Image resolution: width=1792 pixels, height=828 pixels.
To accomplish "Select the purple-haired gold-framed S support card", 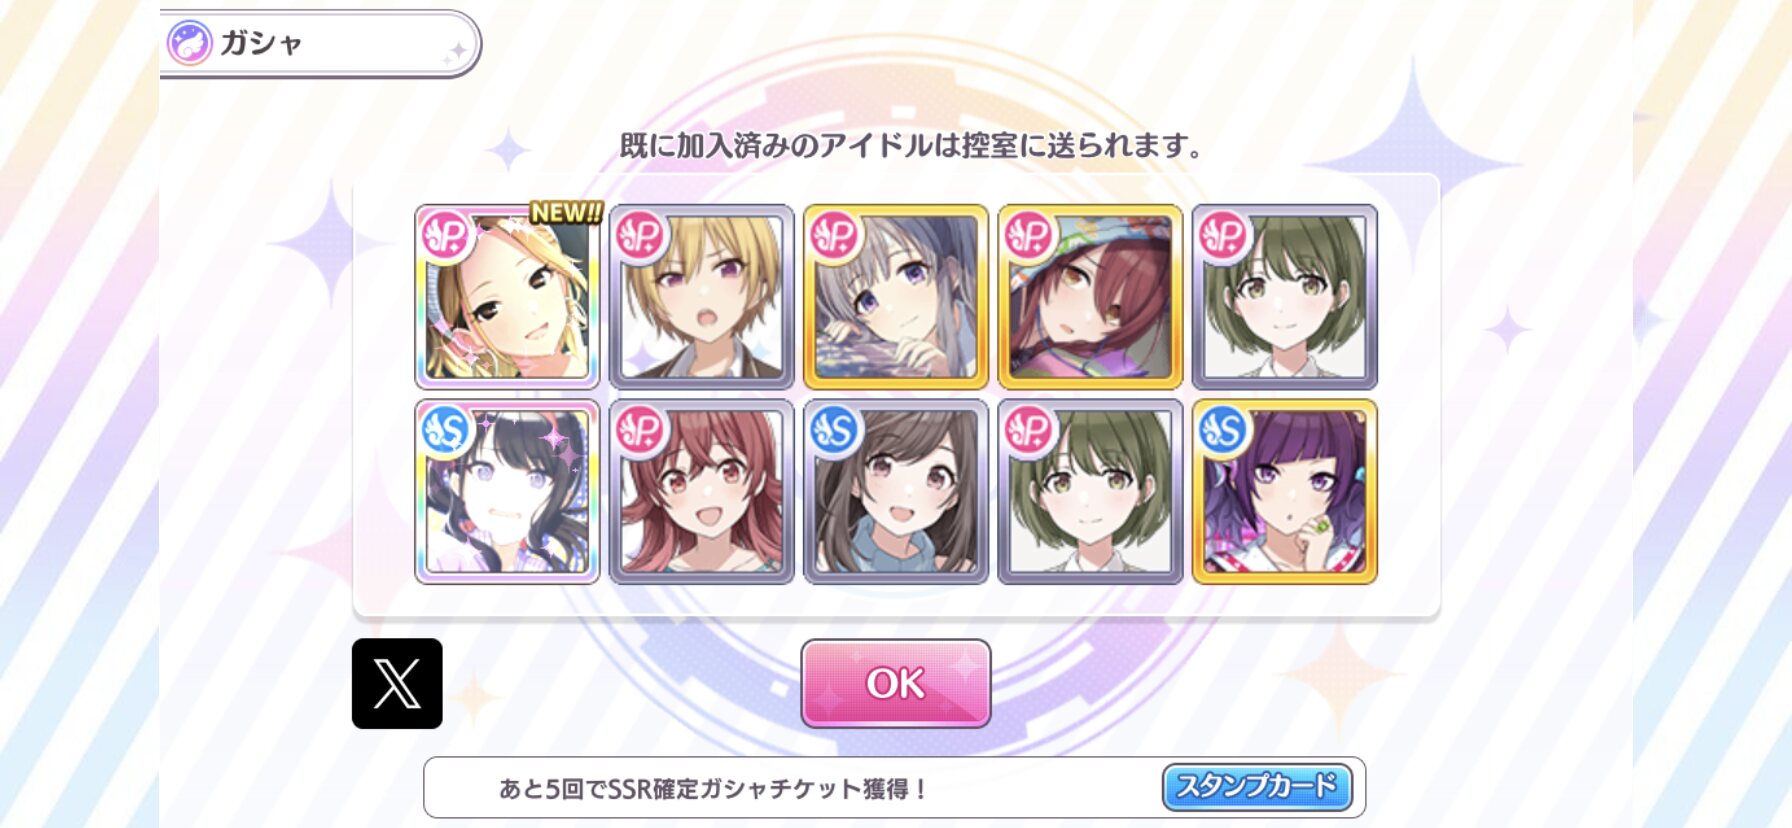I will 1284,492.
